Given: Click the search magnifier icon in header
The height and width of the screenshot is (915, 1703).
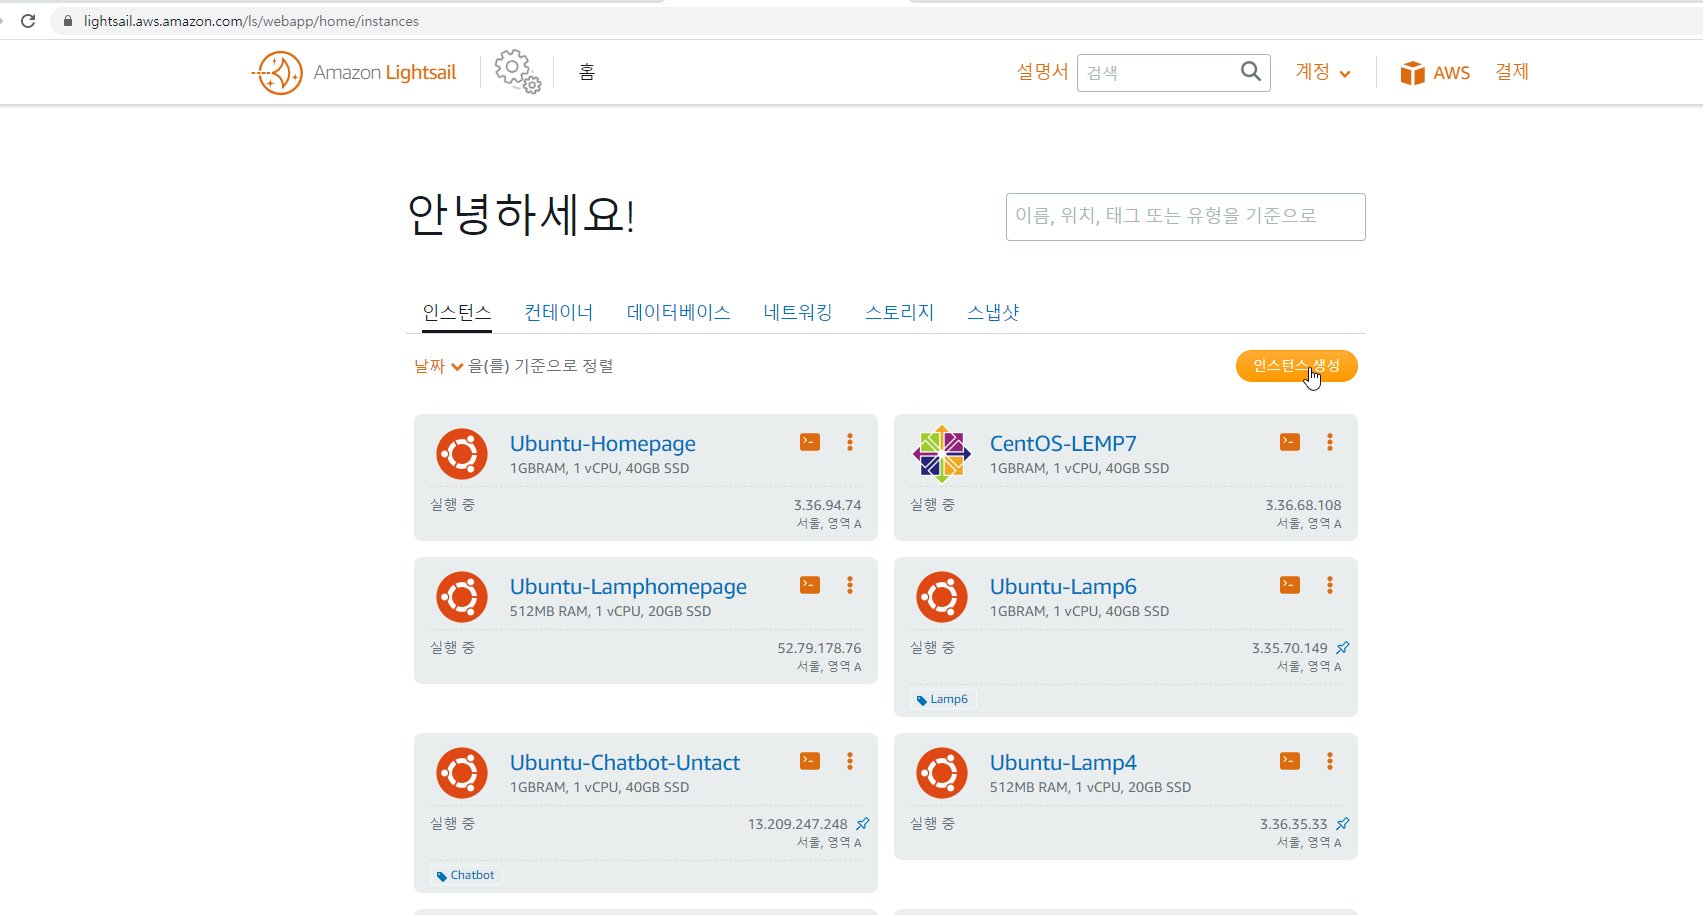Looking at the screenshot, I should click(1250, 71).
